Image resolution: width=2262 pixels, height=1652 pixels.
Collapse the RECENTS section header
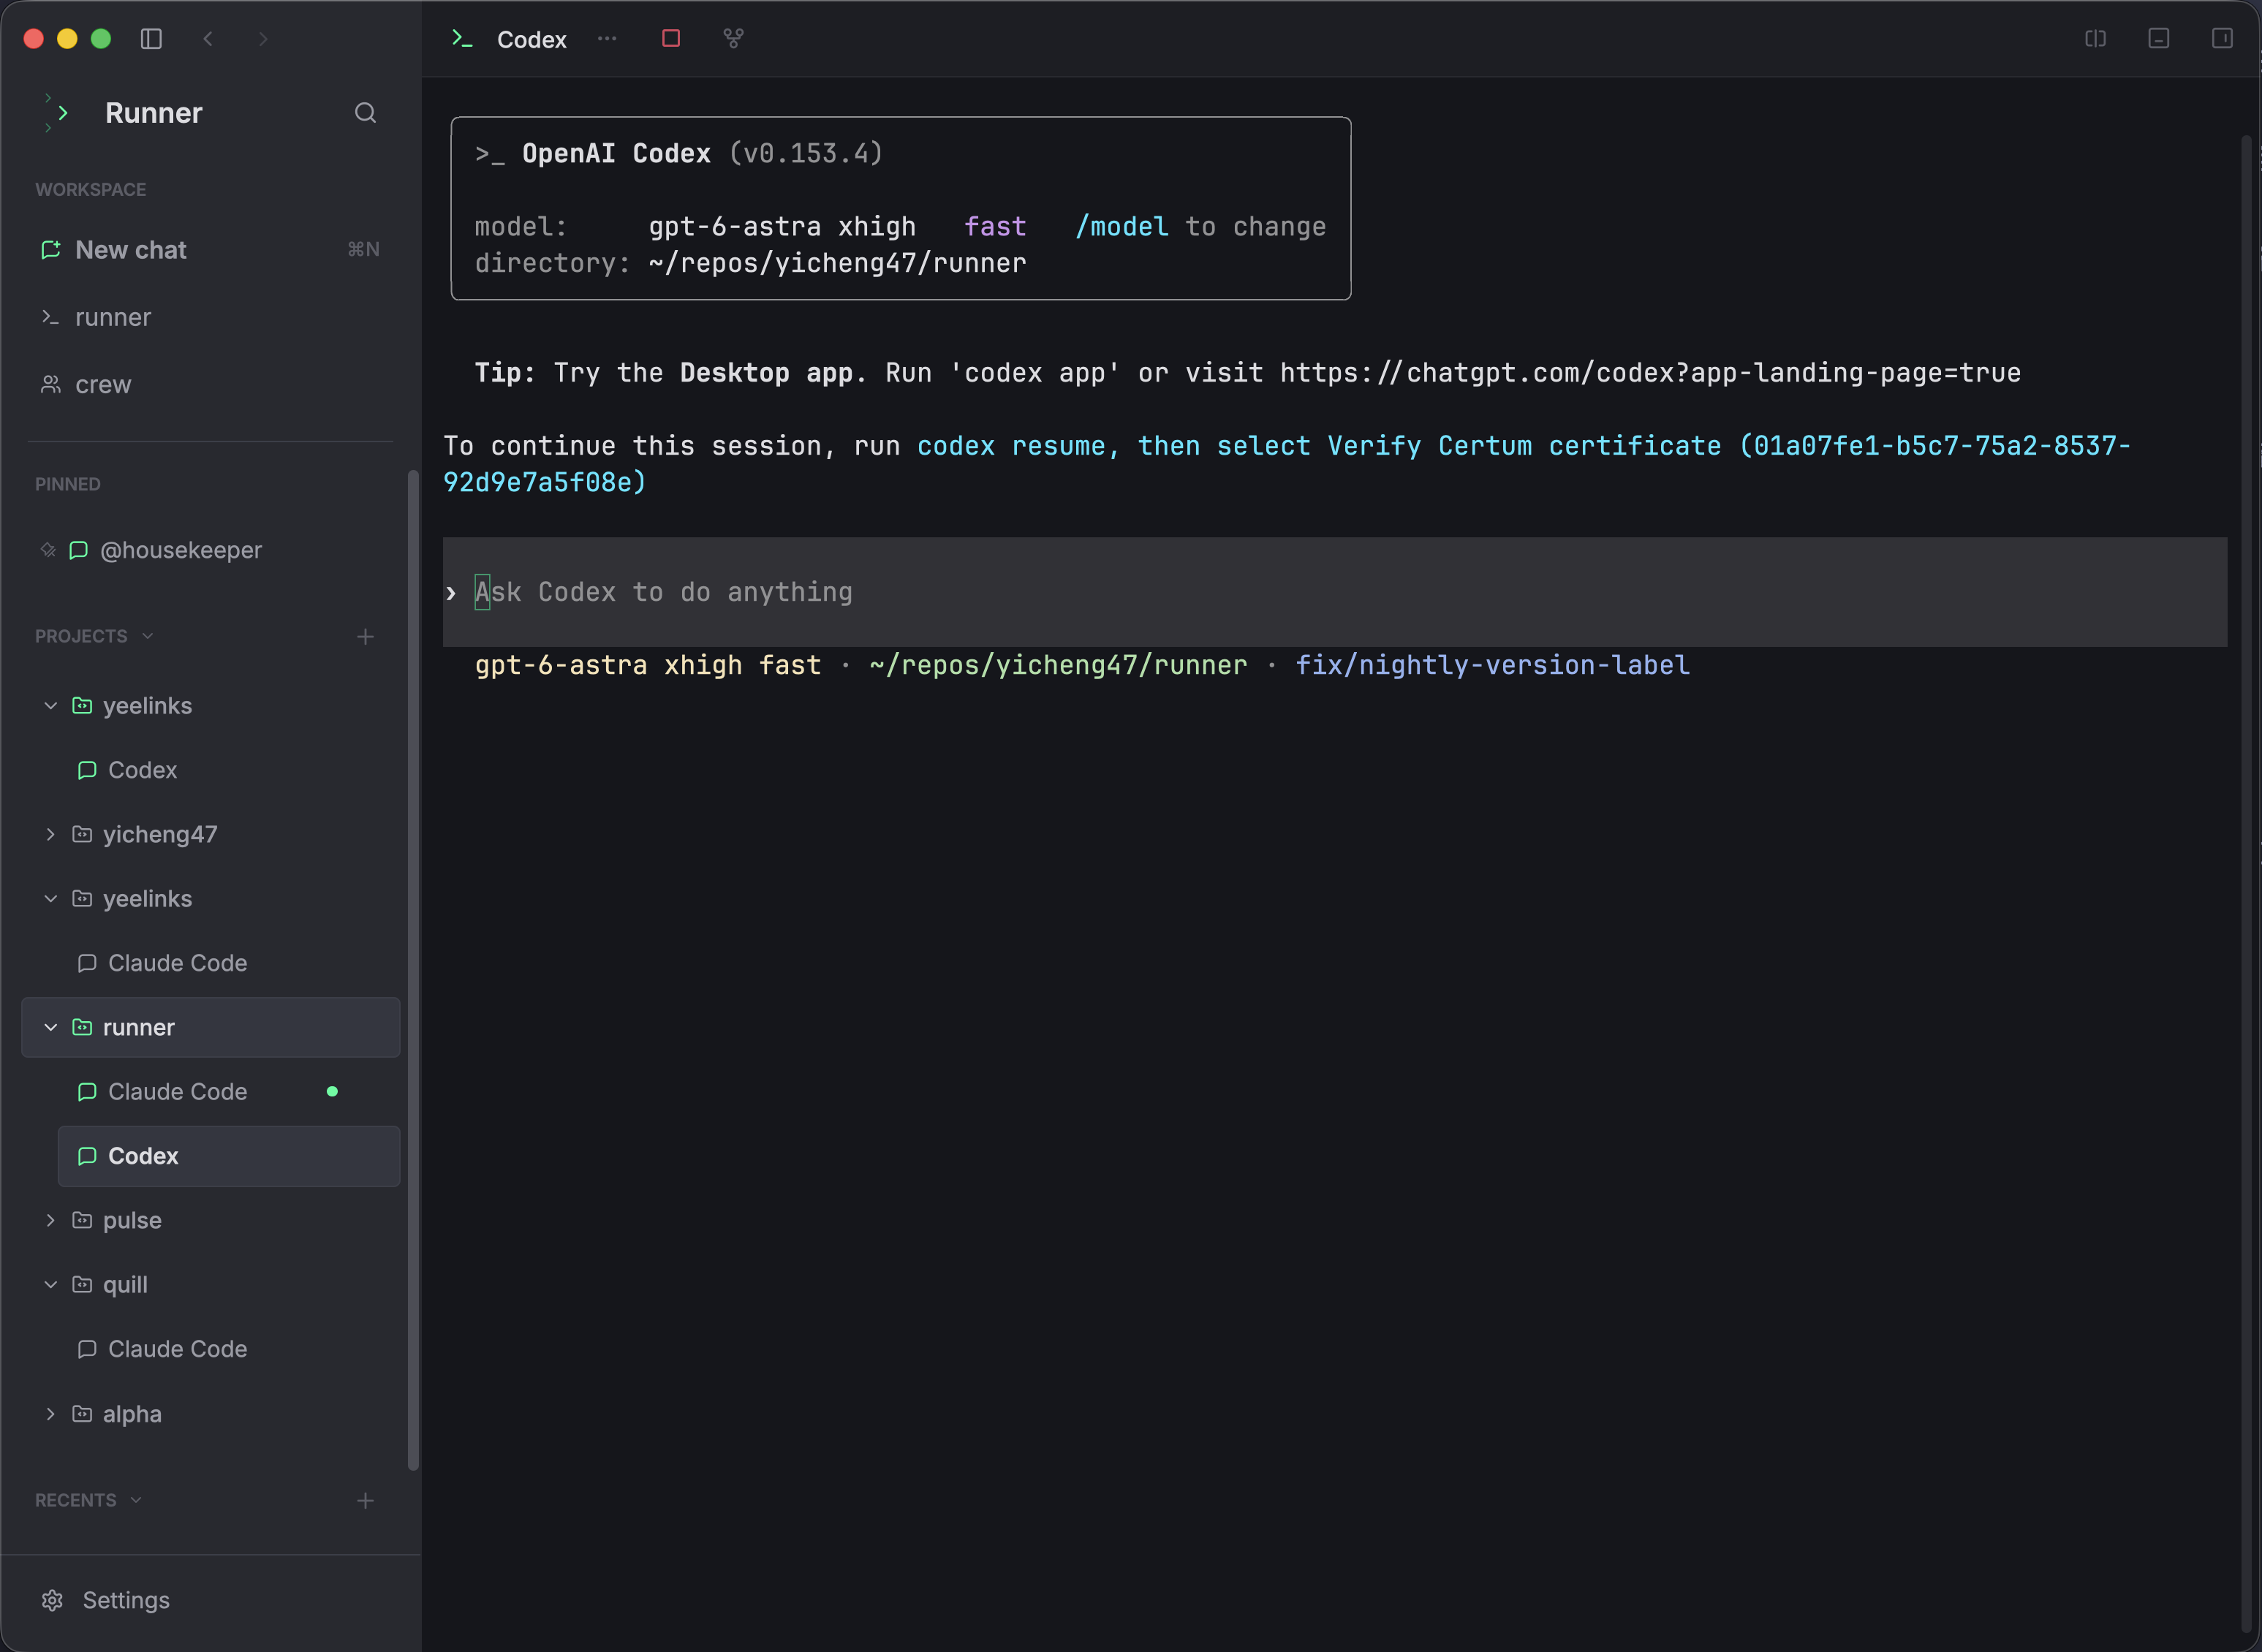tap(88, 1500)
